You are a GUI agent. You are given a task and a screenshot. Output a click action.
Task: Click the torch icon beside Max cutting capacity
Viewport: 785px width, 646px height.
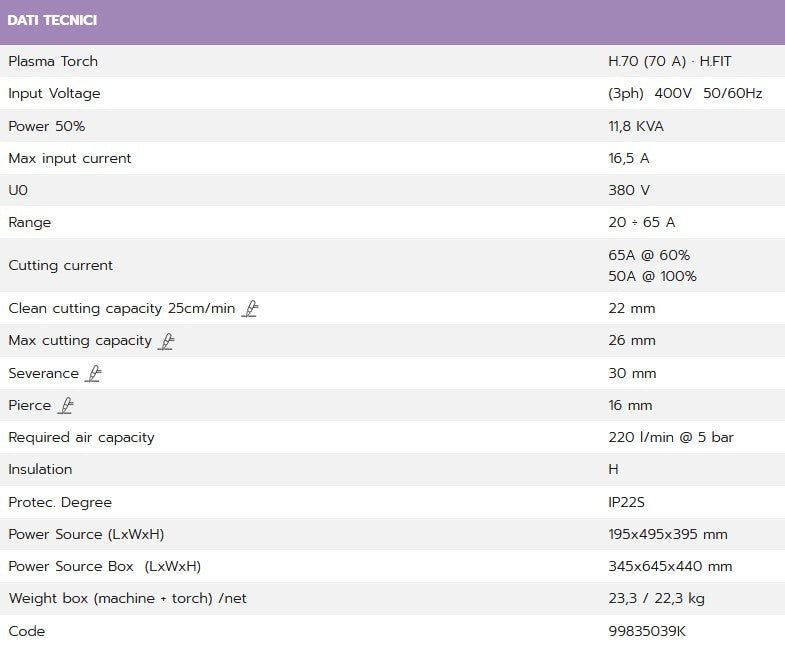pos(167,341)
